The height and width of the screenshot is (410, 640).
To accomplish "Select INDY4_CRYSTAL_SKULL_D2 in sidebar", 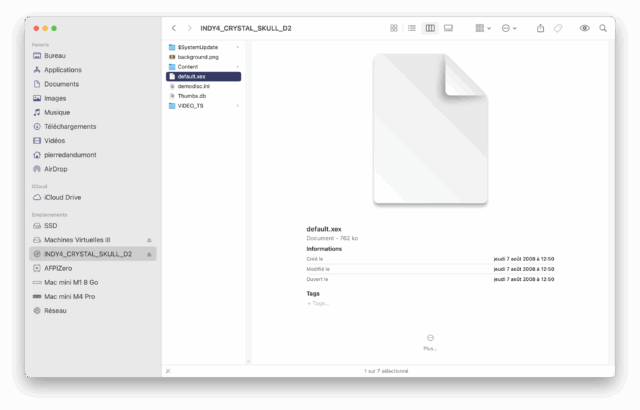I will (93, 254).
